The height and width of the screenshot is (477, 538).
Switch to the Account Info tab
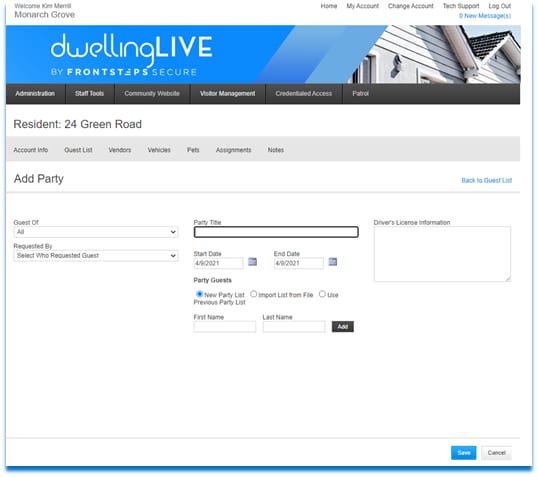coord(31,150)
